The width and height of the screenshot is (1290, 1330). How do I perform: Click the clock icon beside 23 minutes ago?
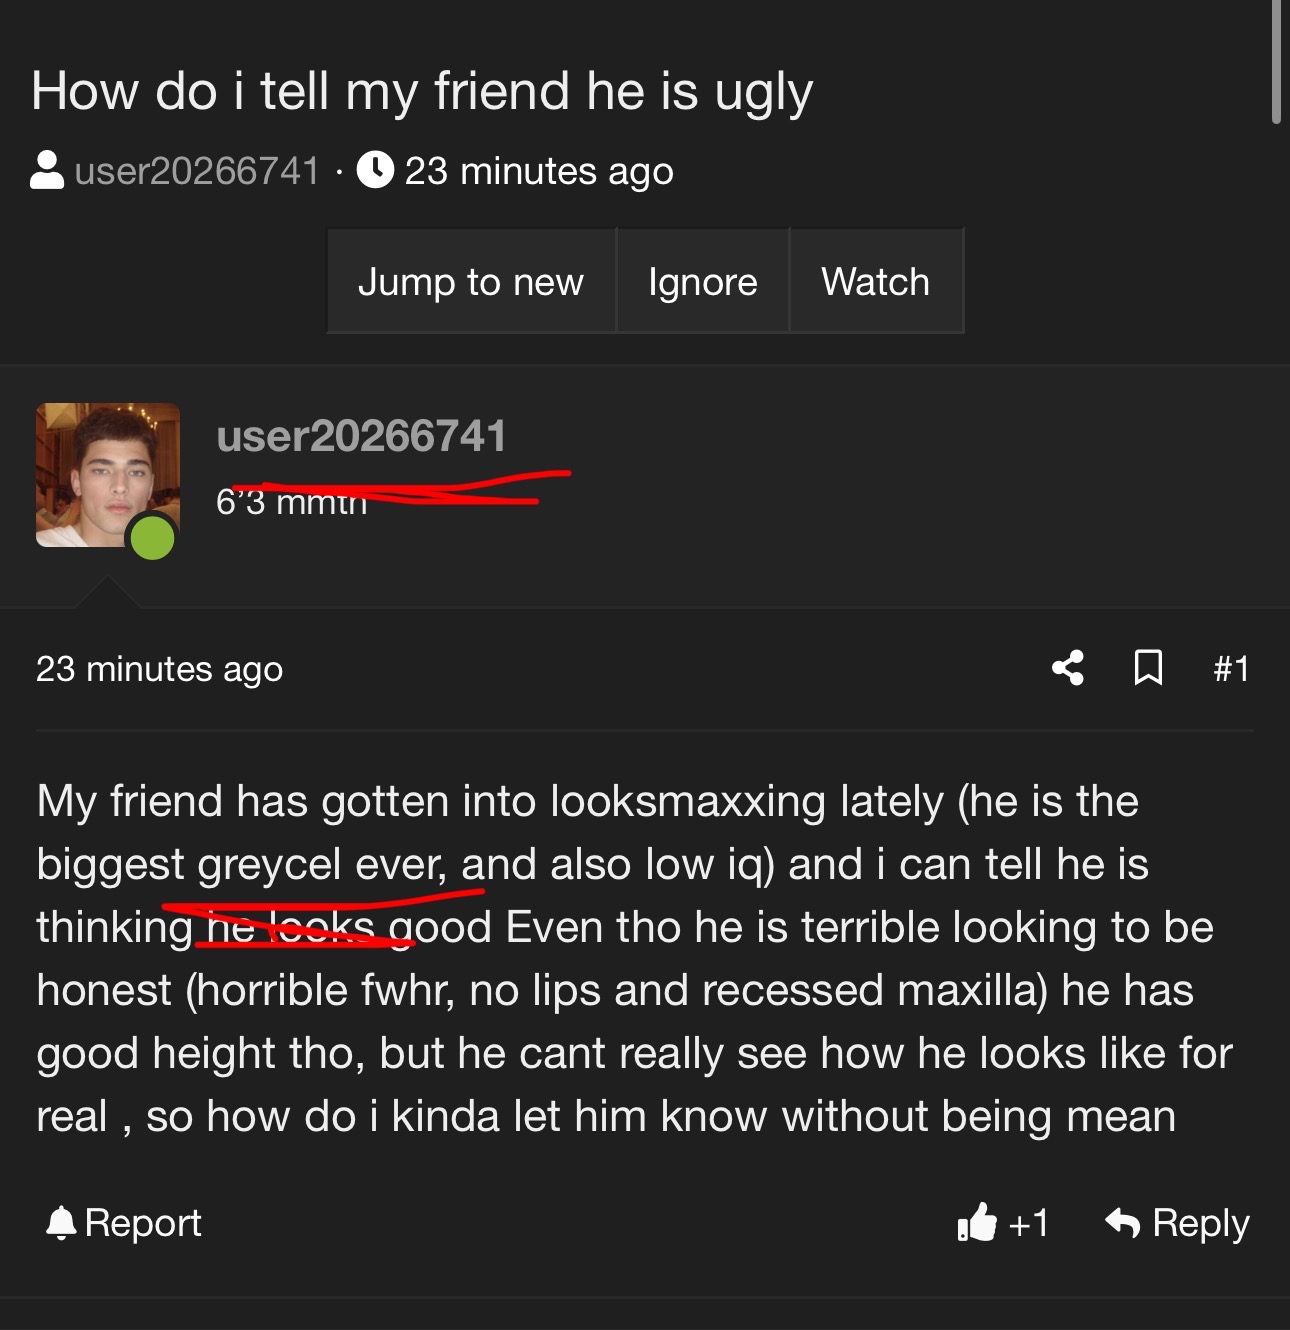pos(375,170)
